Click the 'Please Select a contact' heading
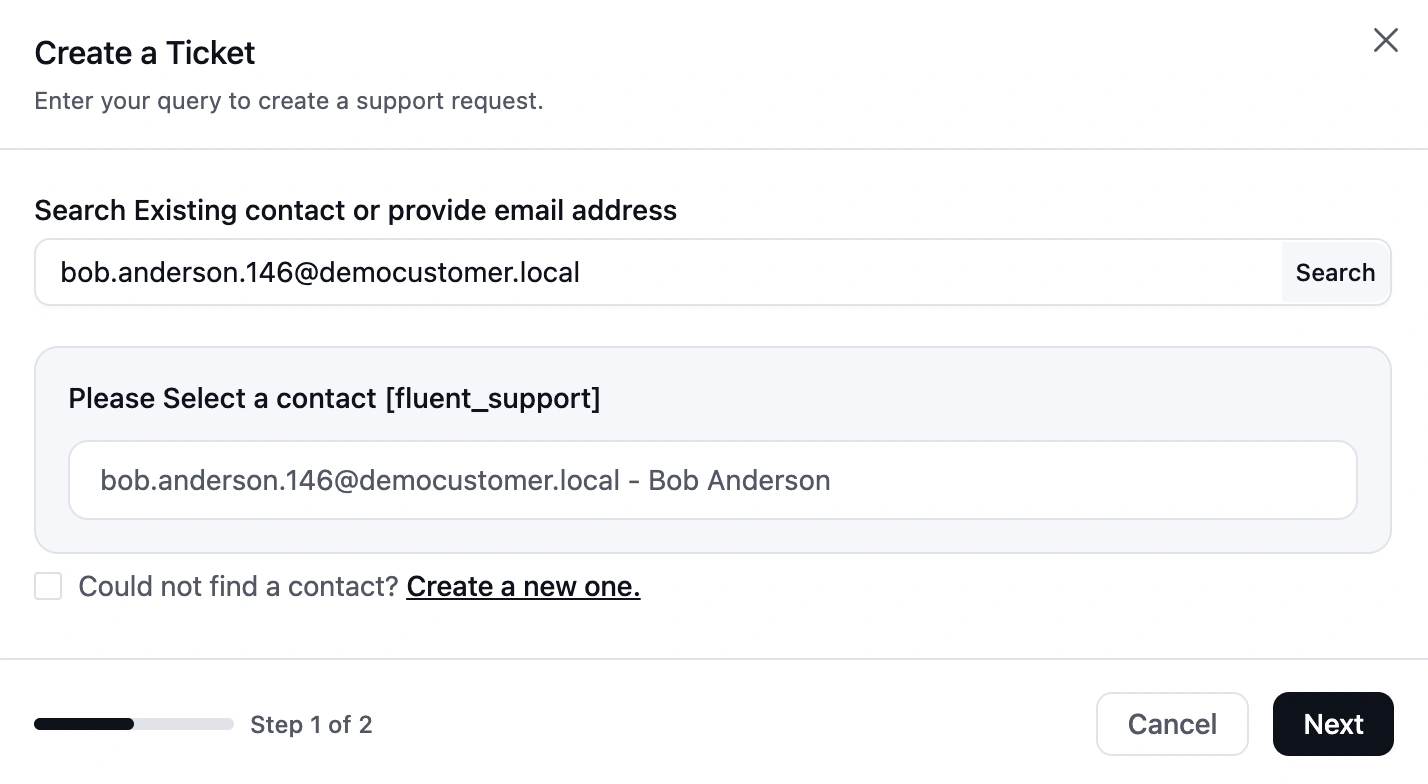The height and width of the screenshot is (784, 1428). [x=225, y=398]
